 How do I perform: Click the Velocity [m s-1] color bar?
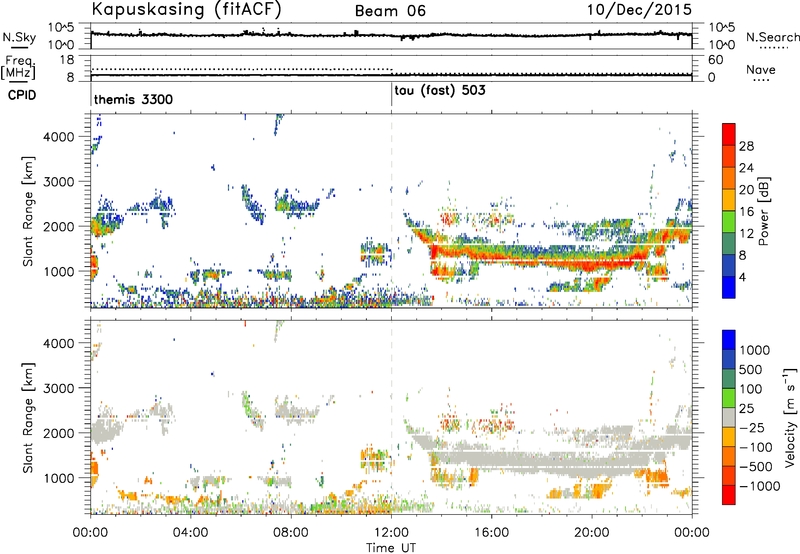pos(729,417)
